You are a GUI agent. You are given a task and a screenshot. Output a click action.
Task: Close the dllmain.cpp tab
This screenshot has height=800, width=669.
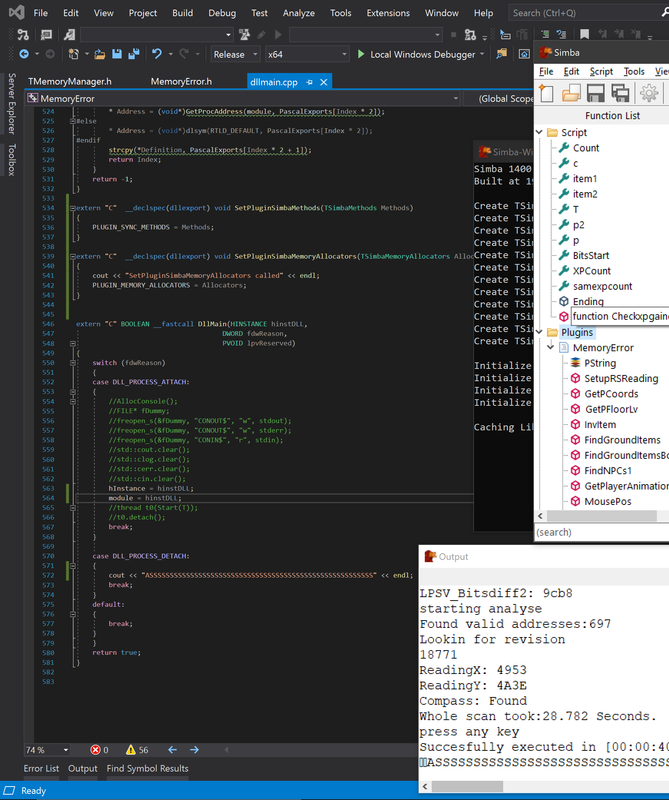324,82
